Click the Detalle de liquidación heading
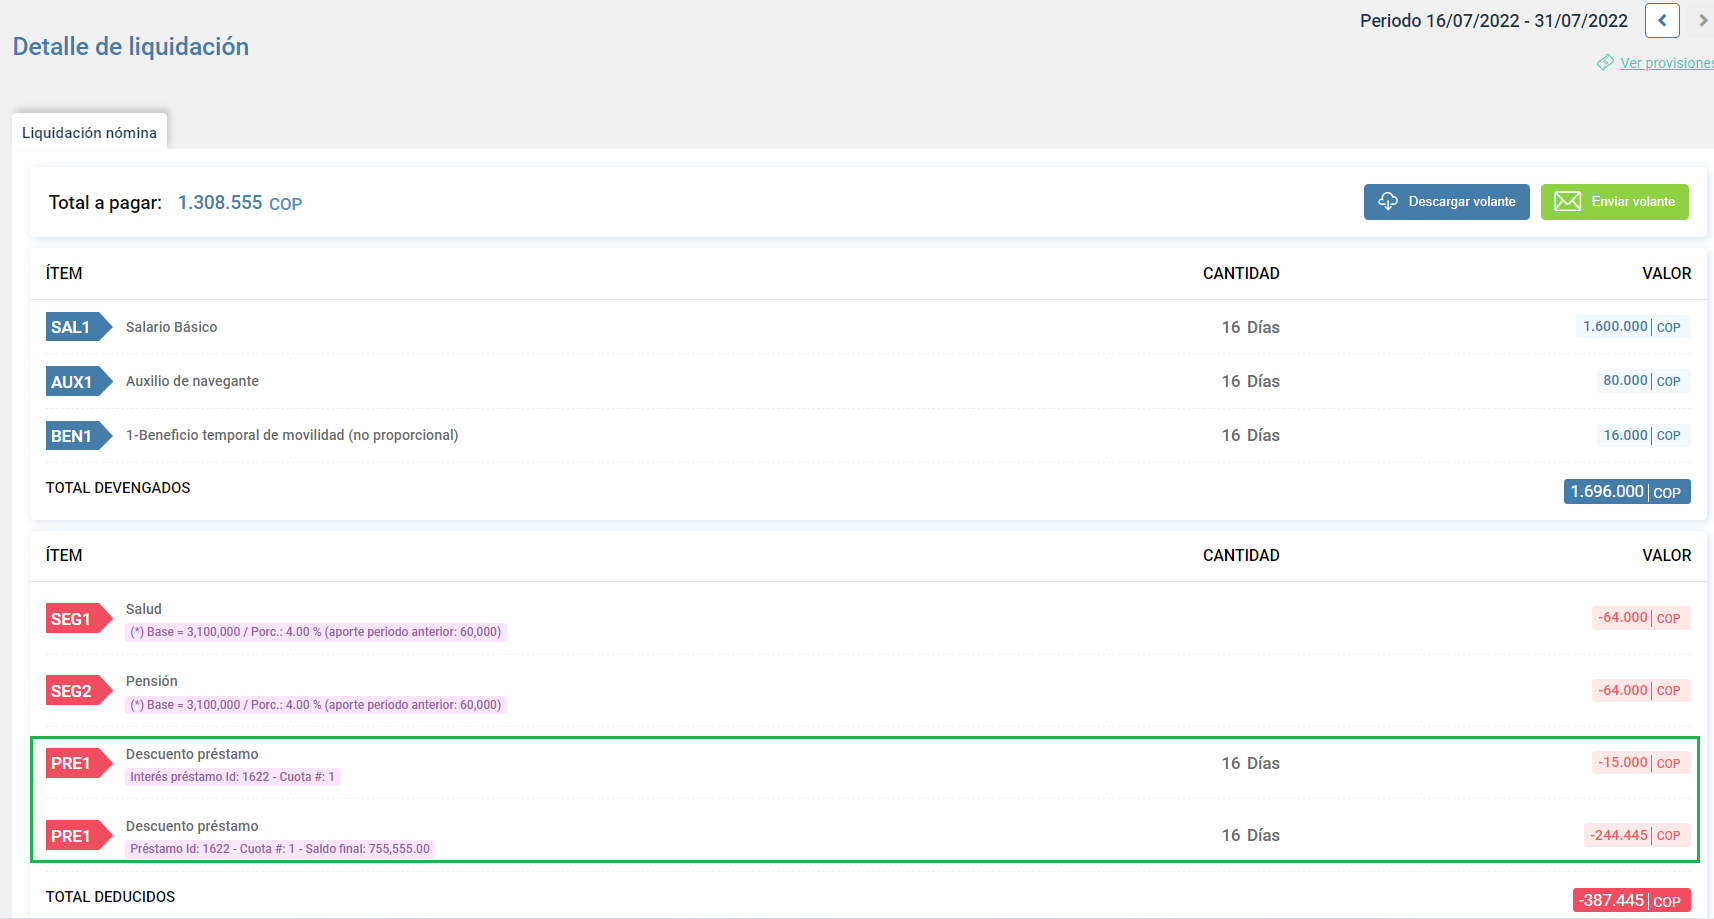 click(131, 47)
